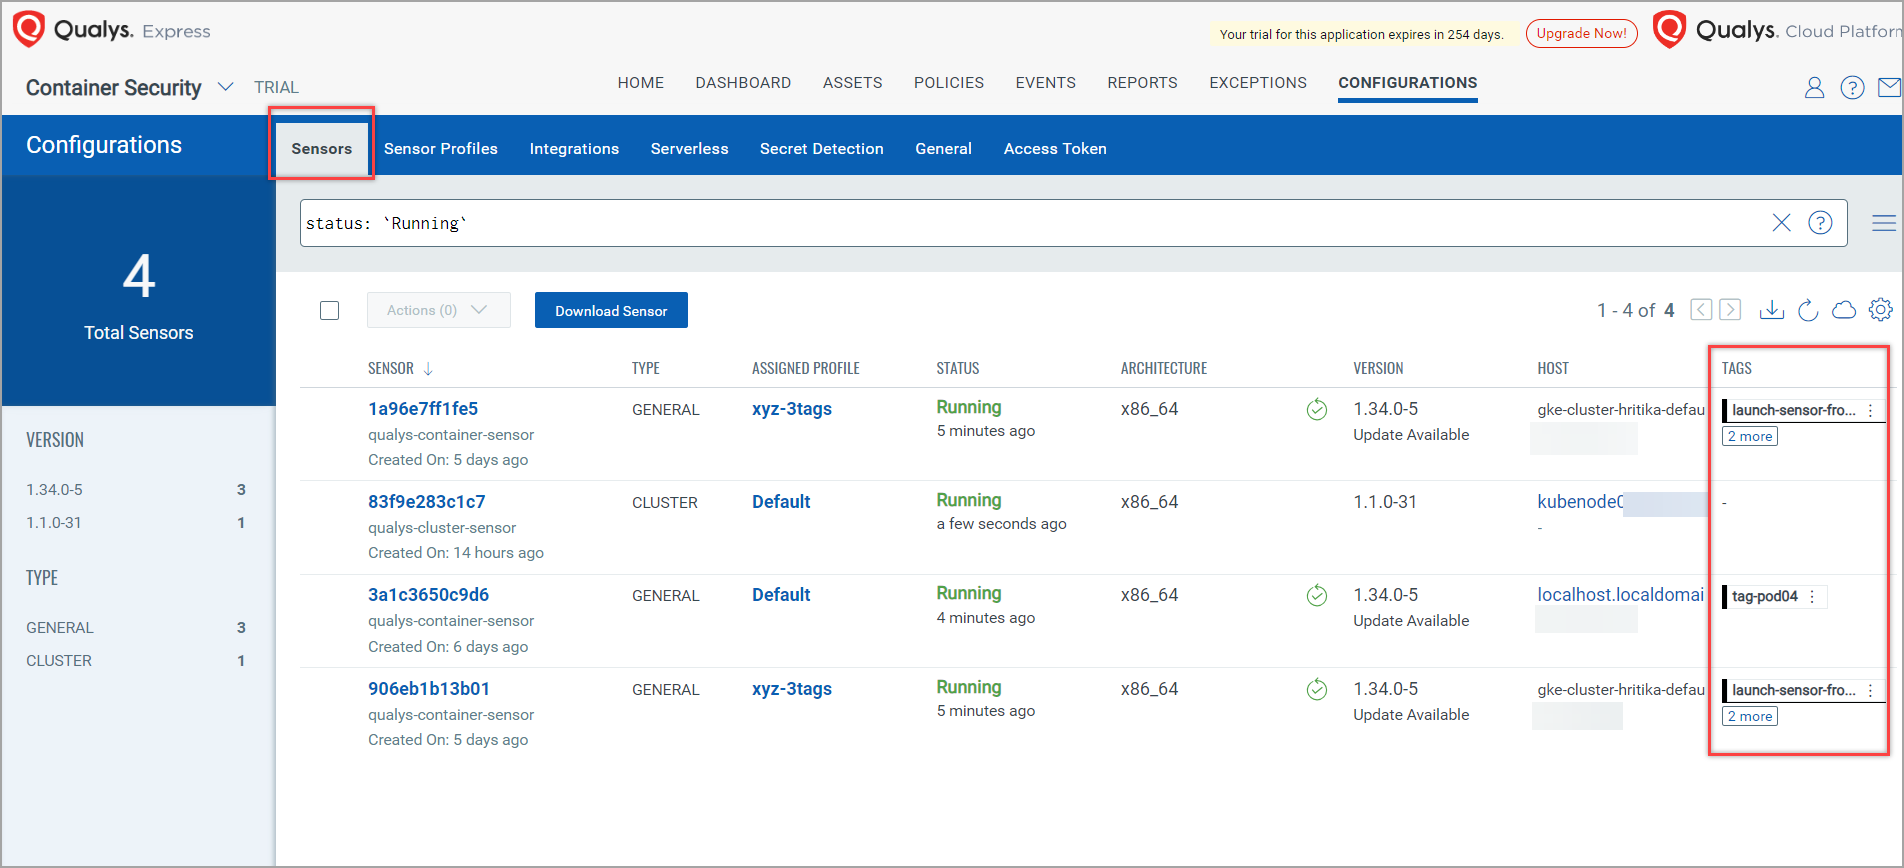Sort by SENSOR column arrow

(x=428, y=369)
